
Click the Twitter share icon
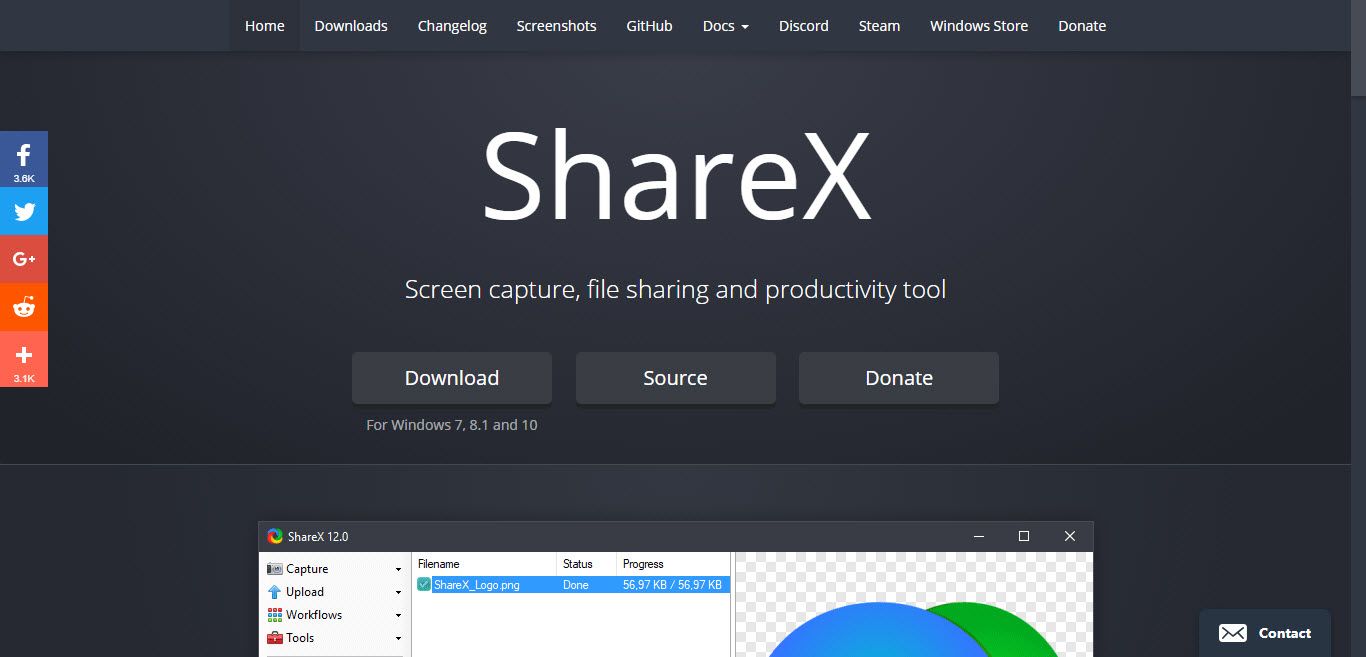pyautogui.click(x=24, y=211)
